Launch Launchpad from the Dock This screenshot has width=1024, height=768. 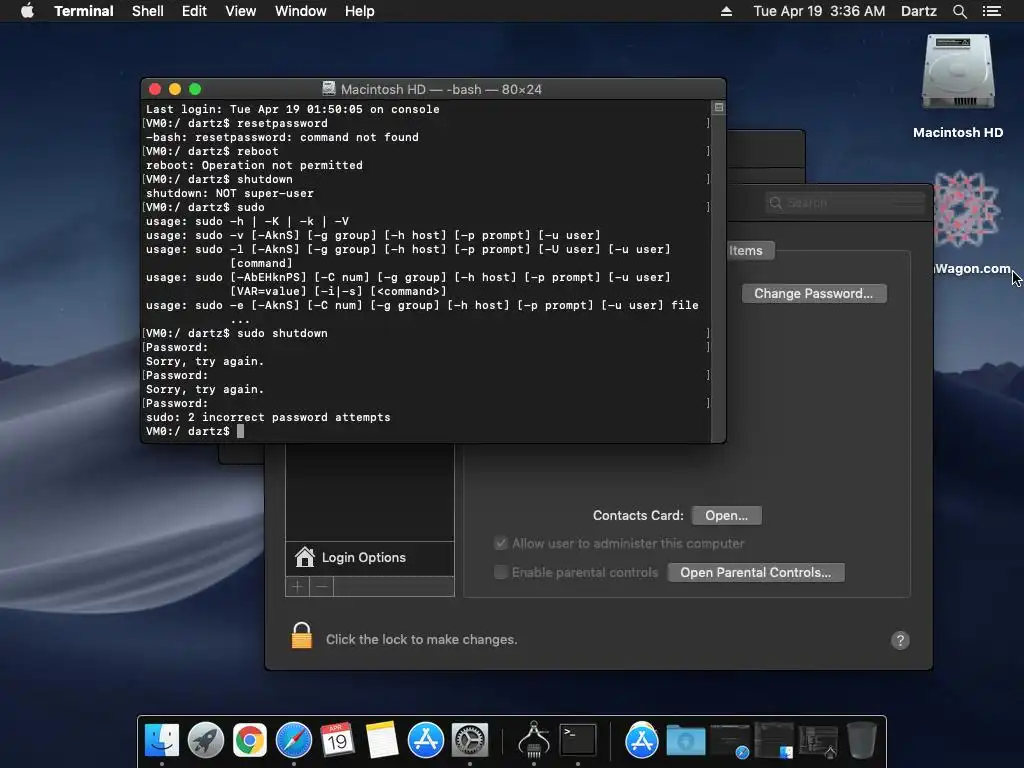coord(206,741)
